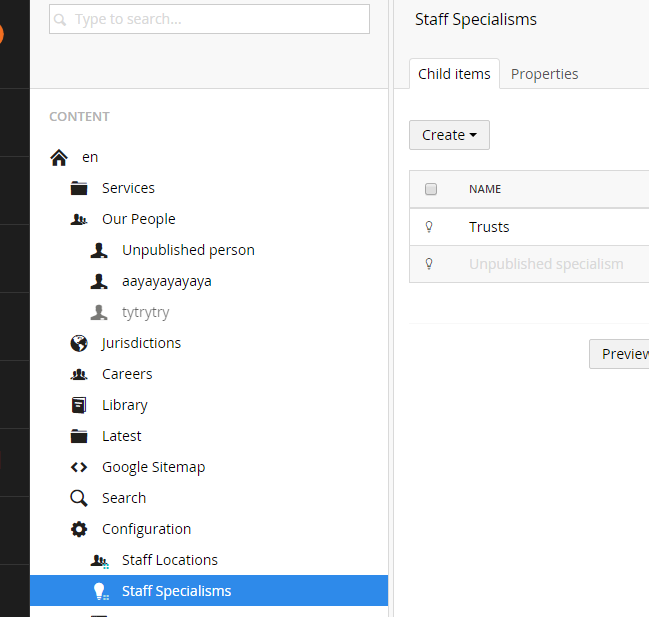Focus the Type to search field
Image resolution: width=649 pixels, height=617 pixels.
[209, 19]
